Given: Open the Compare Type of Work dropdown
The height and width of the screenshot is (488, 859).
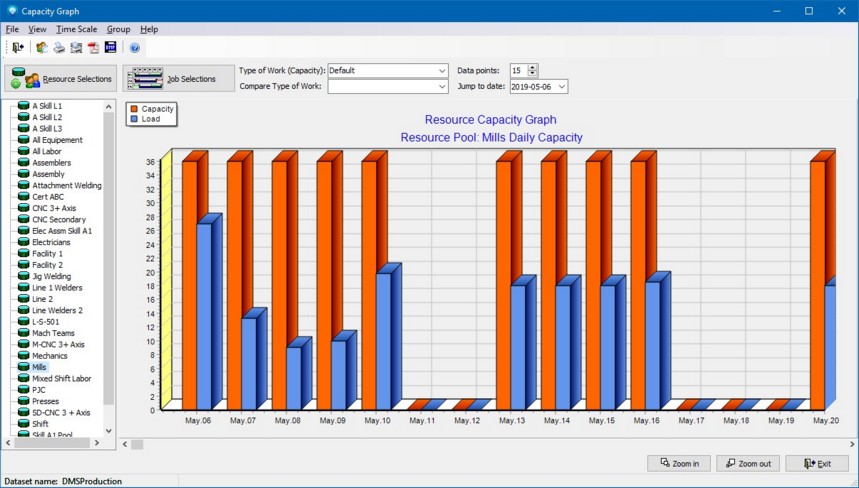Looking at the screenshot, I should click(x=441, y=87).
